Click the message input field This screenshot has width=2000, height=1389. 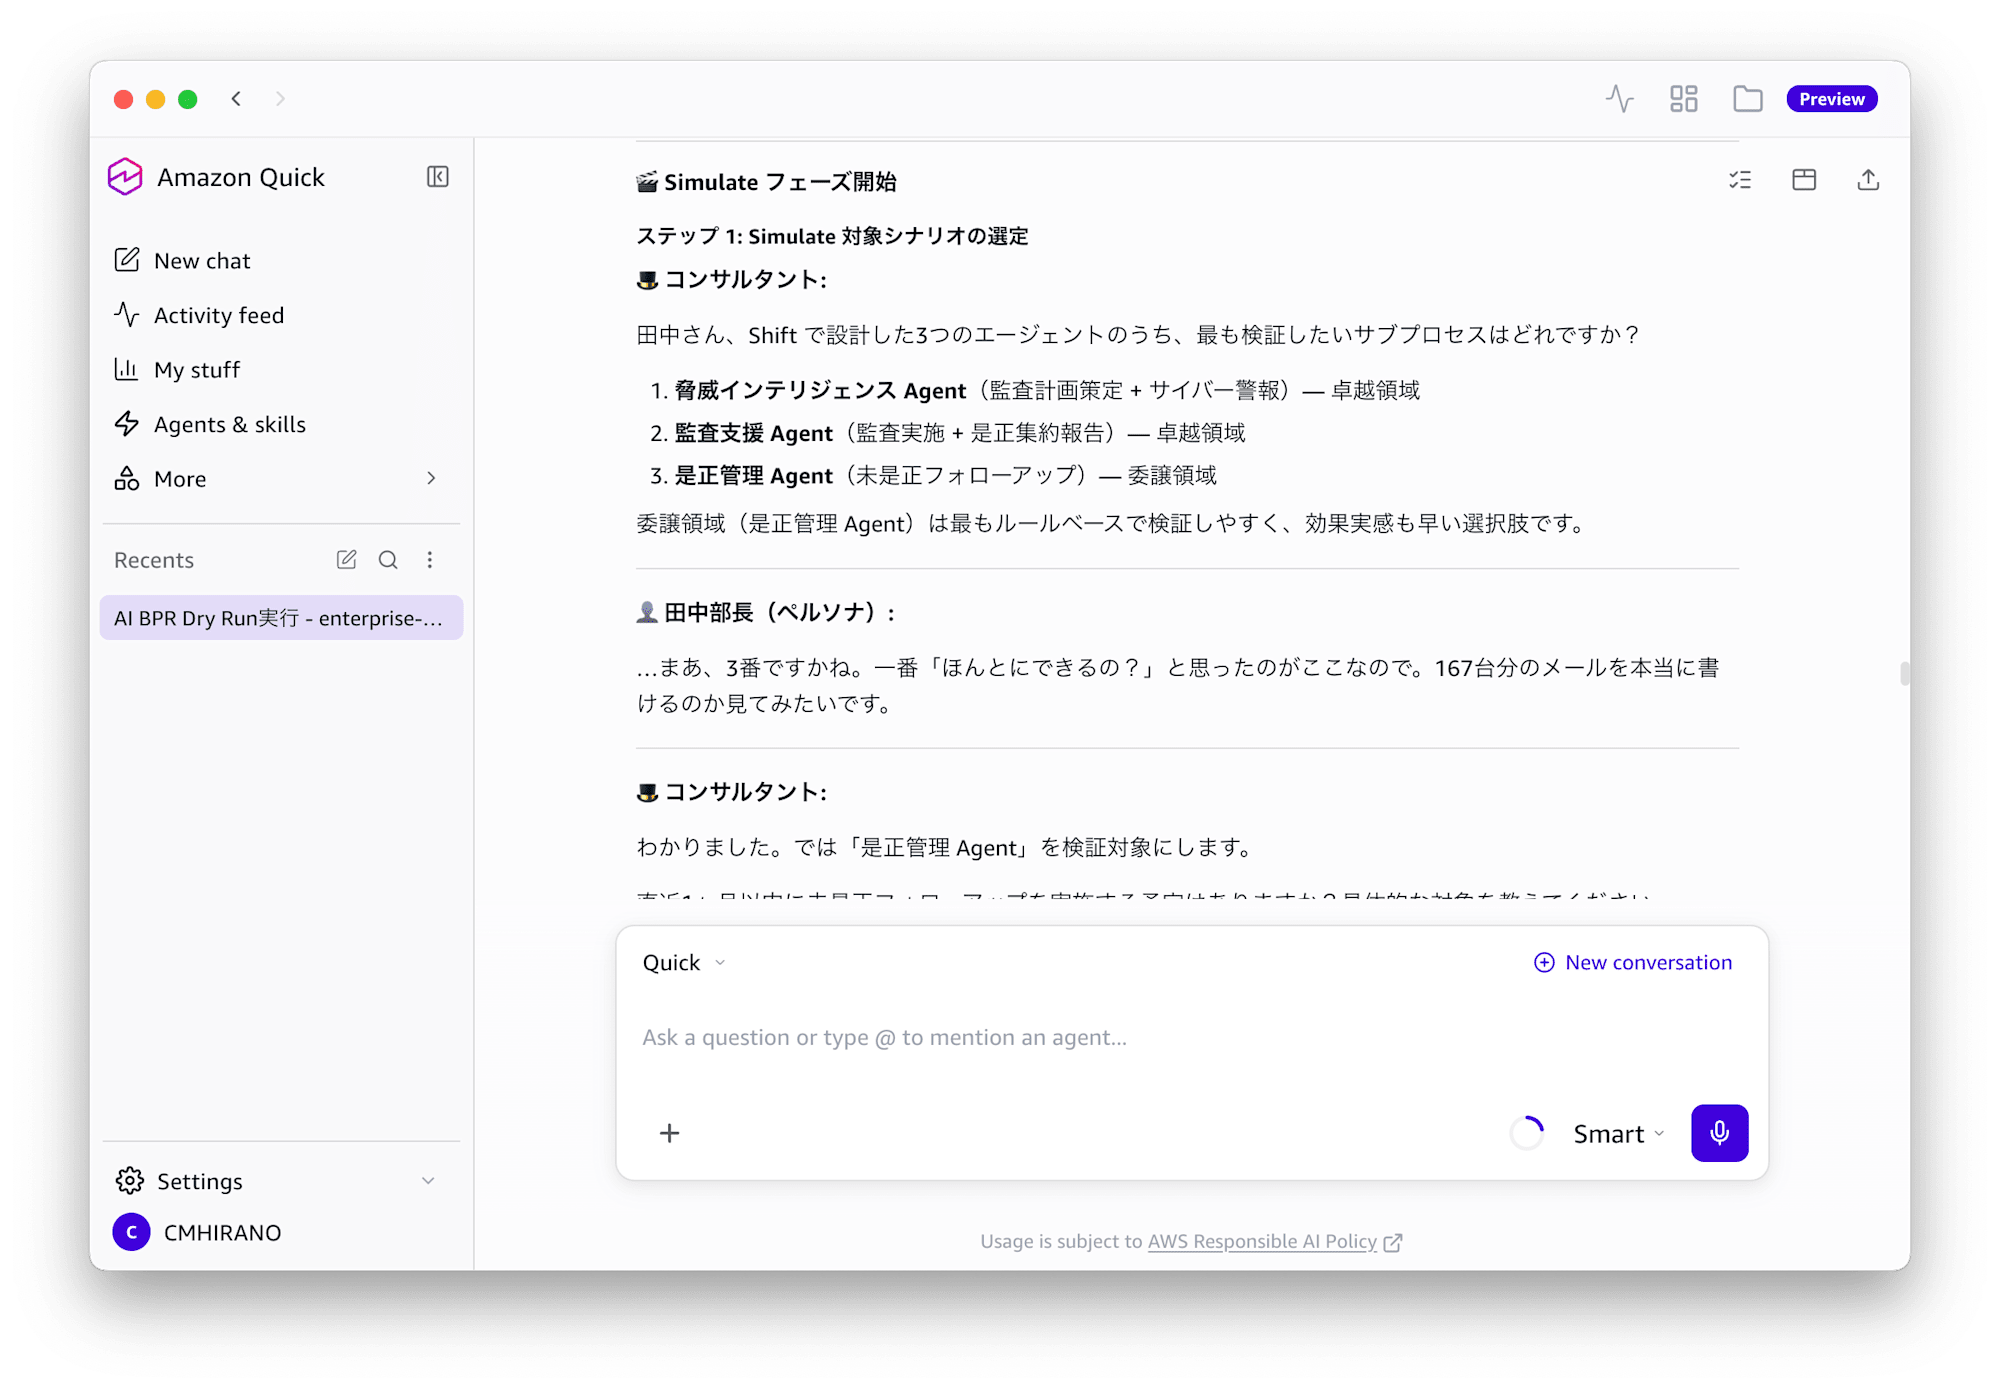(1192, 1038)
